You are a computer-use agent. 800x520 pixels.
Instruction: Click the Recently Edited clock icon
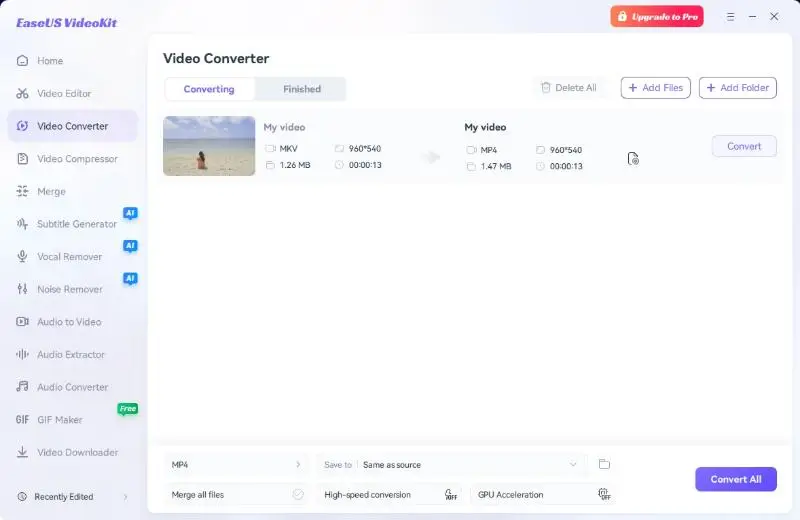coord(22,497)
